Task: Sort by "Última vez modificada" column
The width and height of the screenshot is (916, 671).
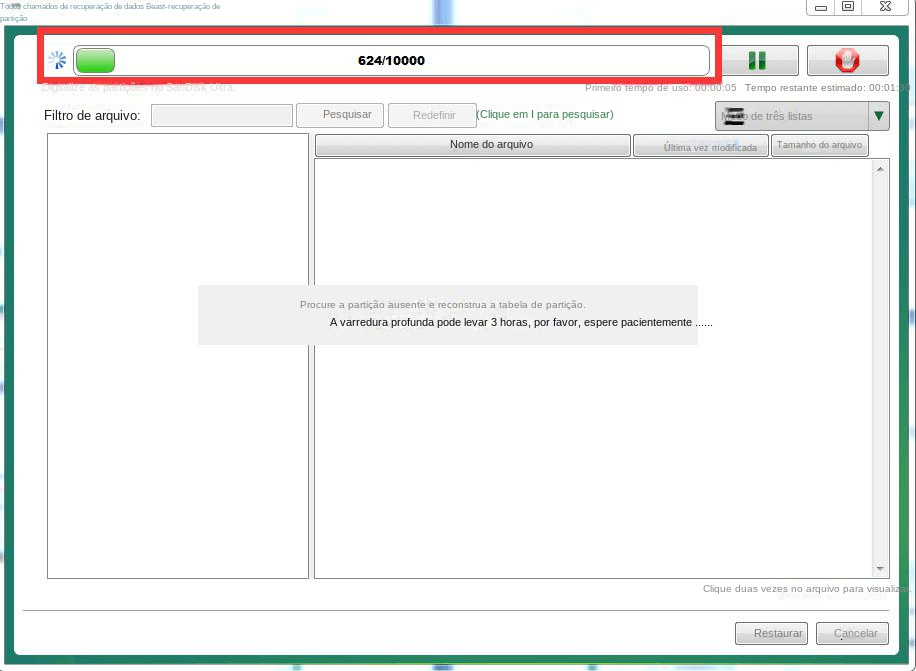Action: tap(700, 145)
